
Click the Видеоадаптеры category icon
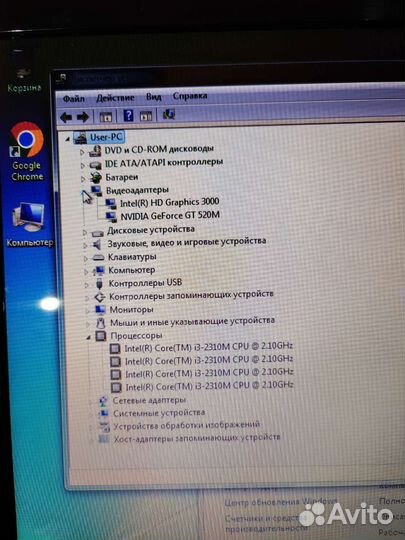click(x=96, y=190)
